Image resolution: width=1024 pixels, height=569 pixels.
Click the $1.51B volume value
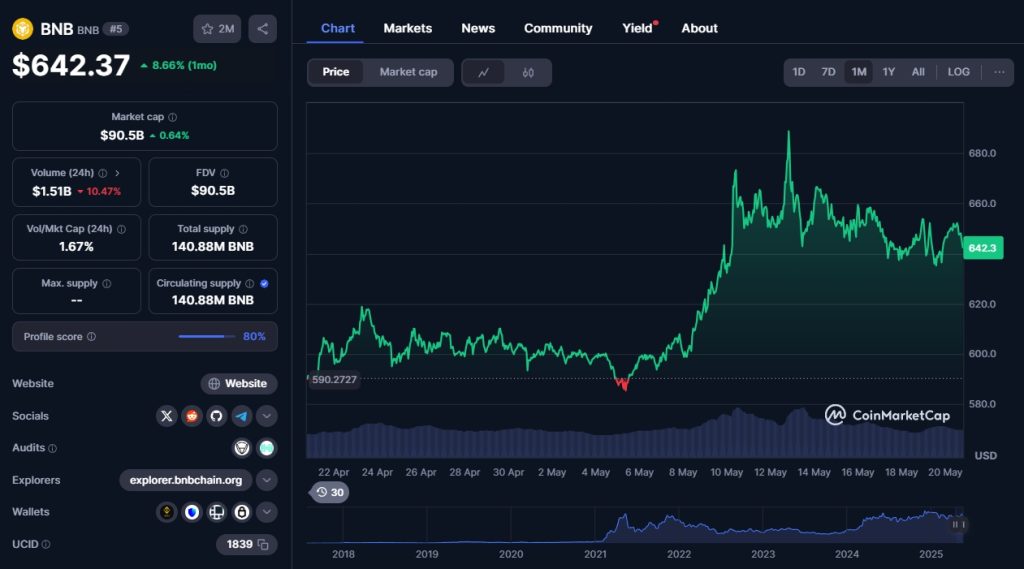[x=52, y=191]
